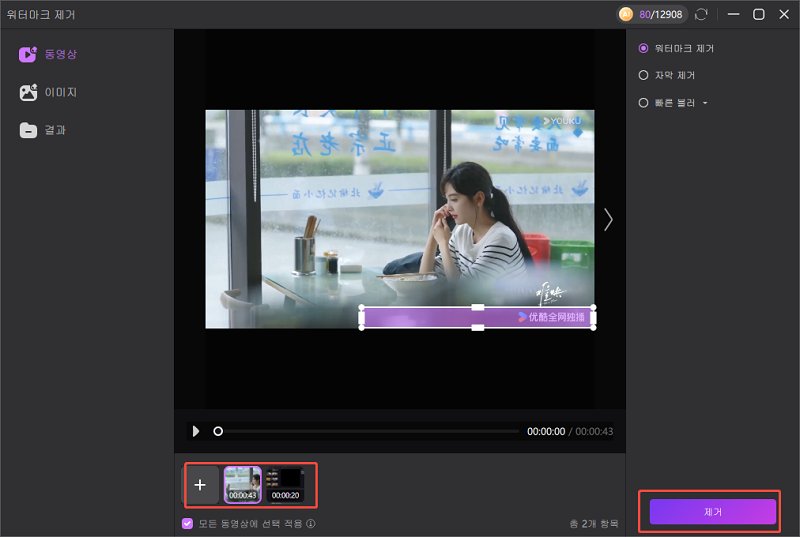
Task: Open the 이미지 tab label
Action: pyautogui.click(x=61, y=92)
